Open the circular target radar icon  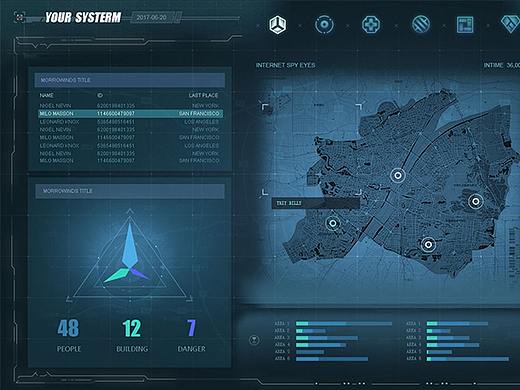coord(324,25)
